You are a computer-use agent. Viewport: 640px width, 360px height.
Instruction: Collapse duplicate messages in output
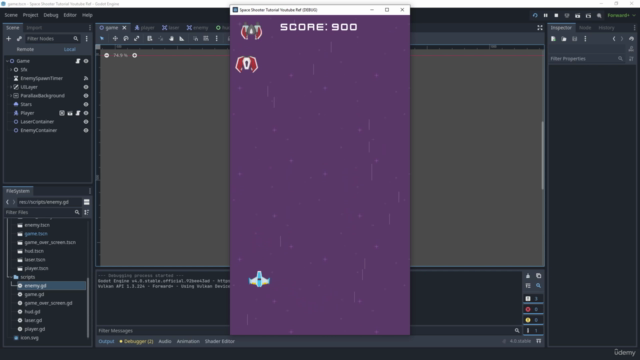pos(528,286)
